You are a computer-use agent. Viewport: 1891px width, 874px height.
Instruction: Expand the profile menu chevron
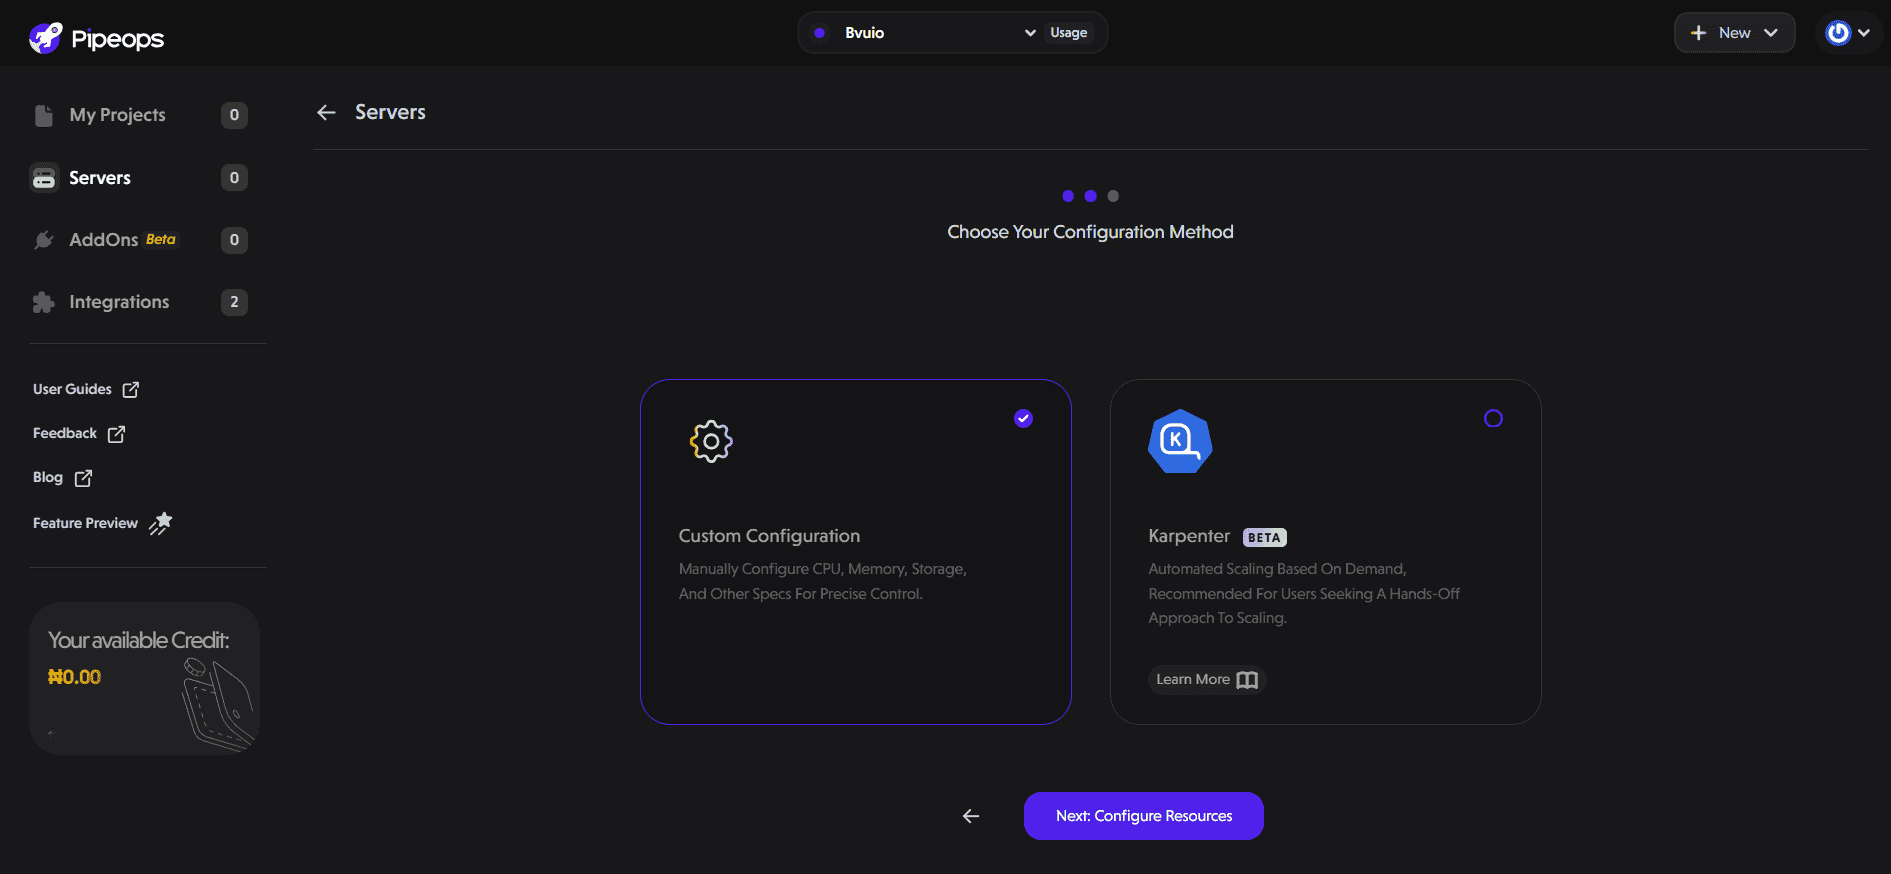1864,33
